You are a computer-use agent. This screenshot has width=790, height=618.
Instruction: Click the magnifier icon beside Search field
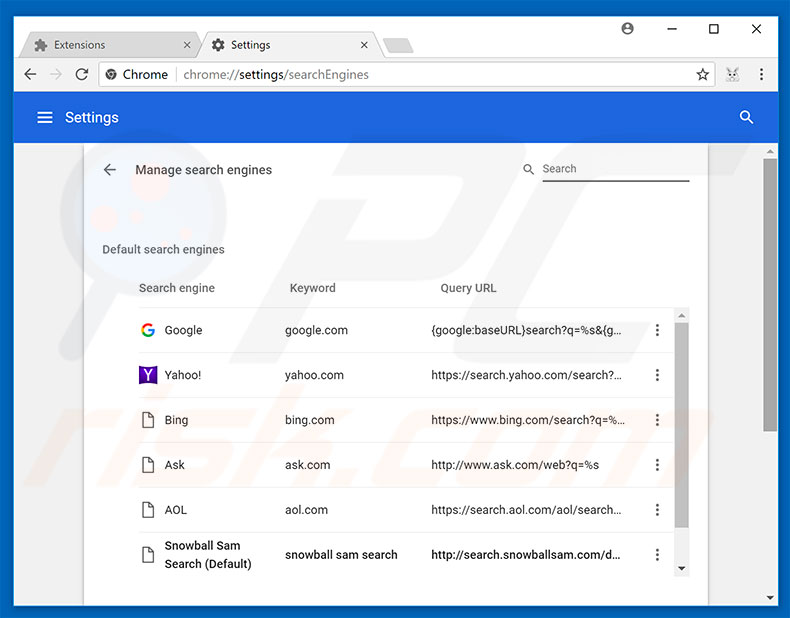click(528, 169)
